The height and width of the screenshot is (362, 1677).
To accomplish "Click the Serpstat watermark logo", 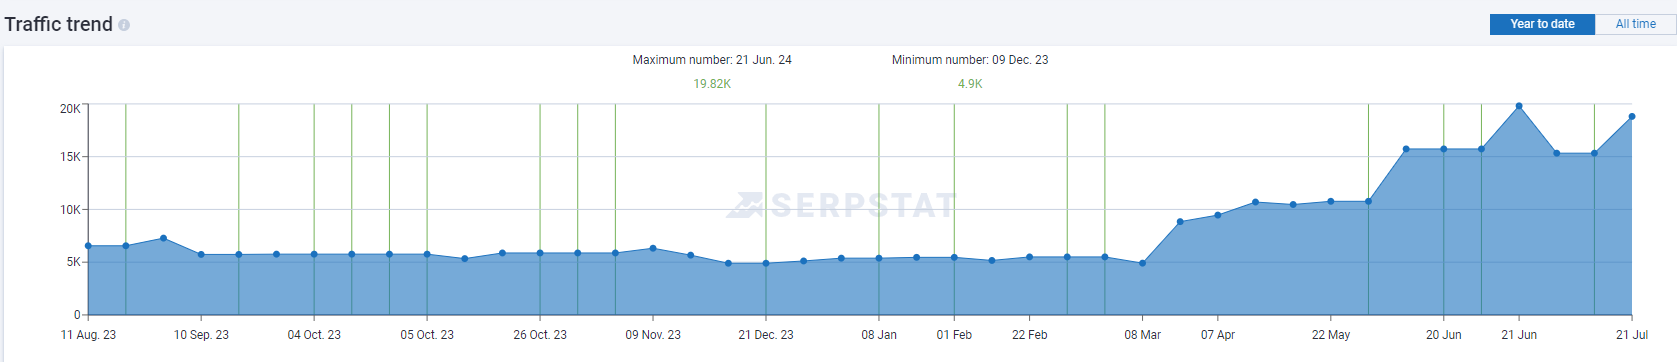I will [x=841, y=205].
